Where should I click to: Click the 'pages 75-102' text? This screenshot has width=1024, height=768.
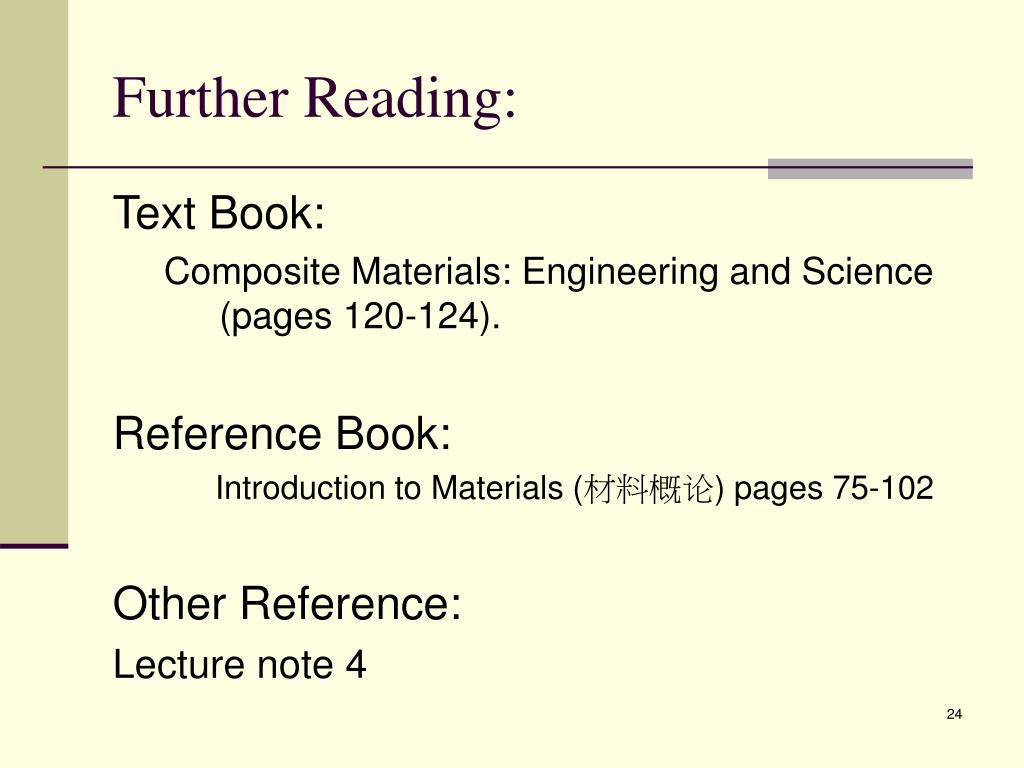coord(833,488)
